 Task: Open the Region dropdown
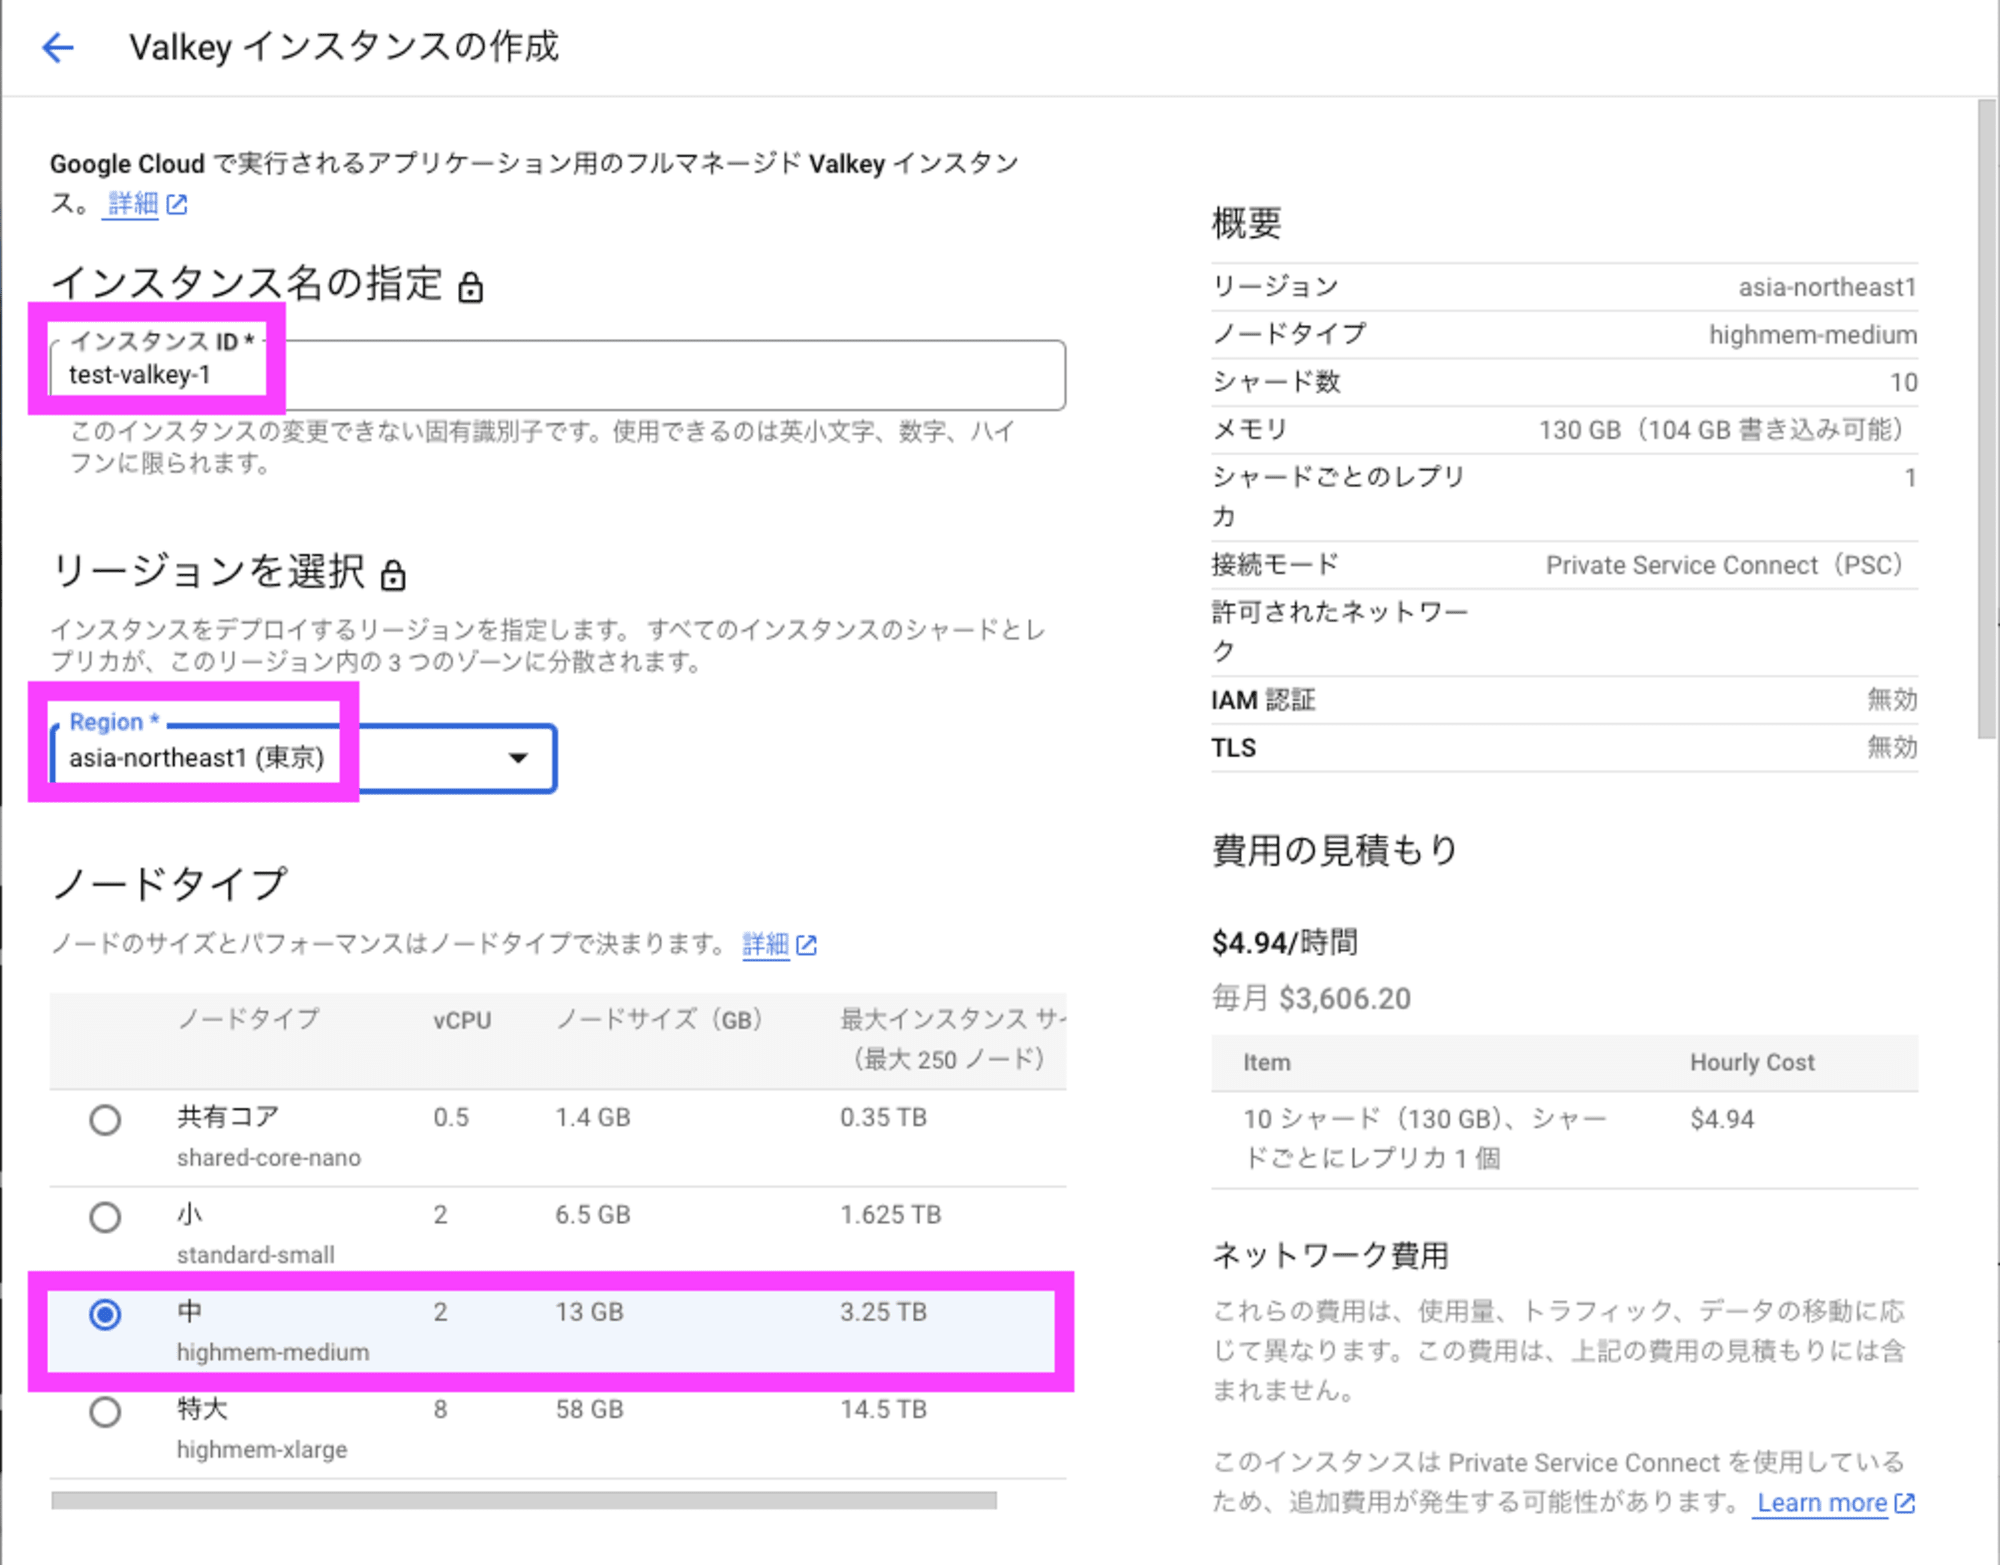[303, 758]
